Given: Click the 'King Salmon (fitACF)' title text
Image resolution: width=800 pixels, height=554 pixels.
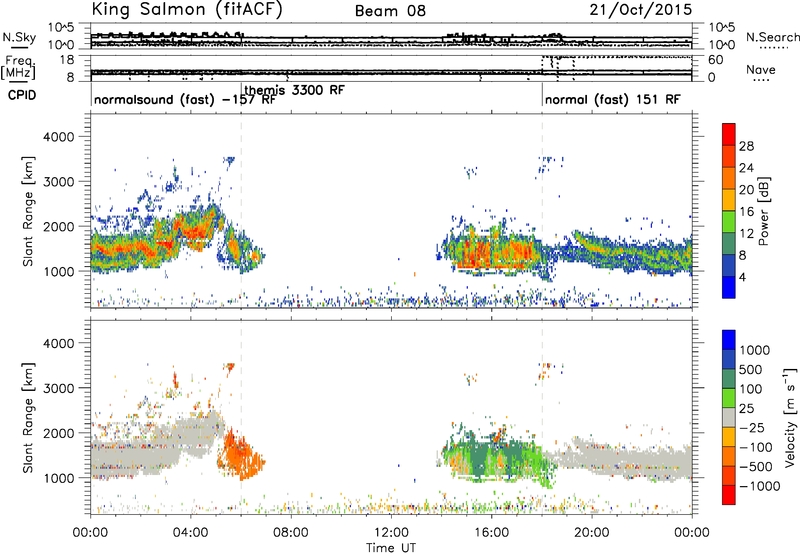Looking at the screenshot, I should 186,10.
